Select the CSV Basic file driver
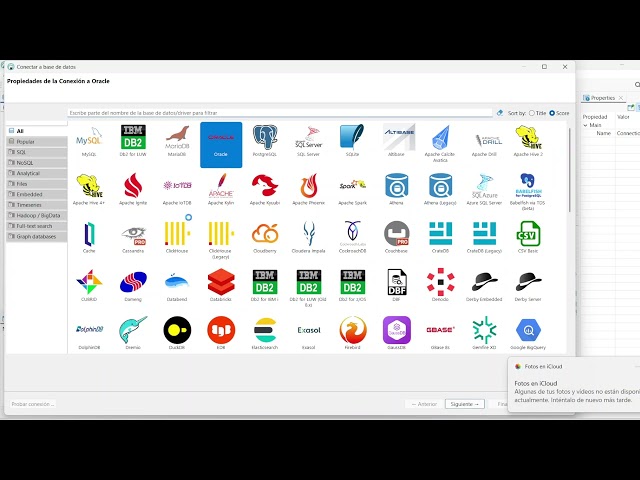 pyautogui.click(x=528, y=238)
